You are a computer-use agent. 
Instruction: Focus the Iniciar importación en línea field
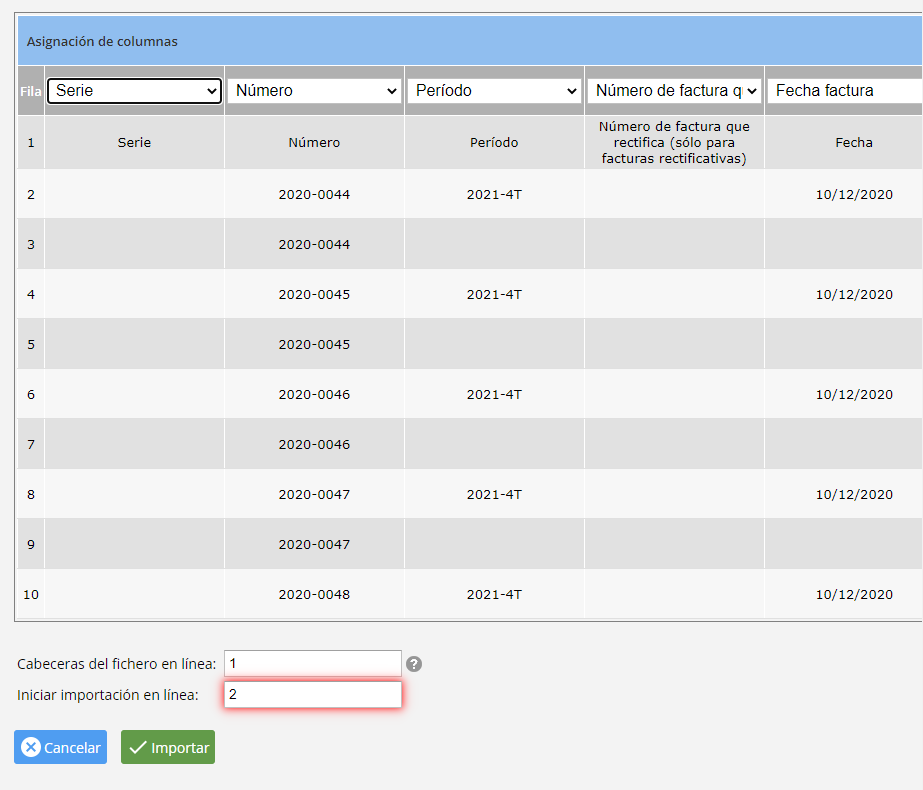pyautogui.click(x=313, y=695)
